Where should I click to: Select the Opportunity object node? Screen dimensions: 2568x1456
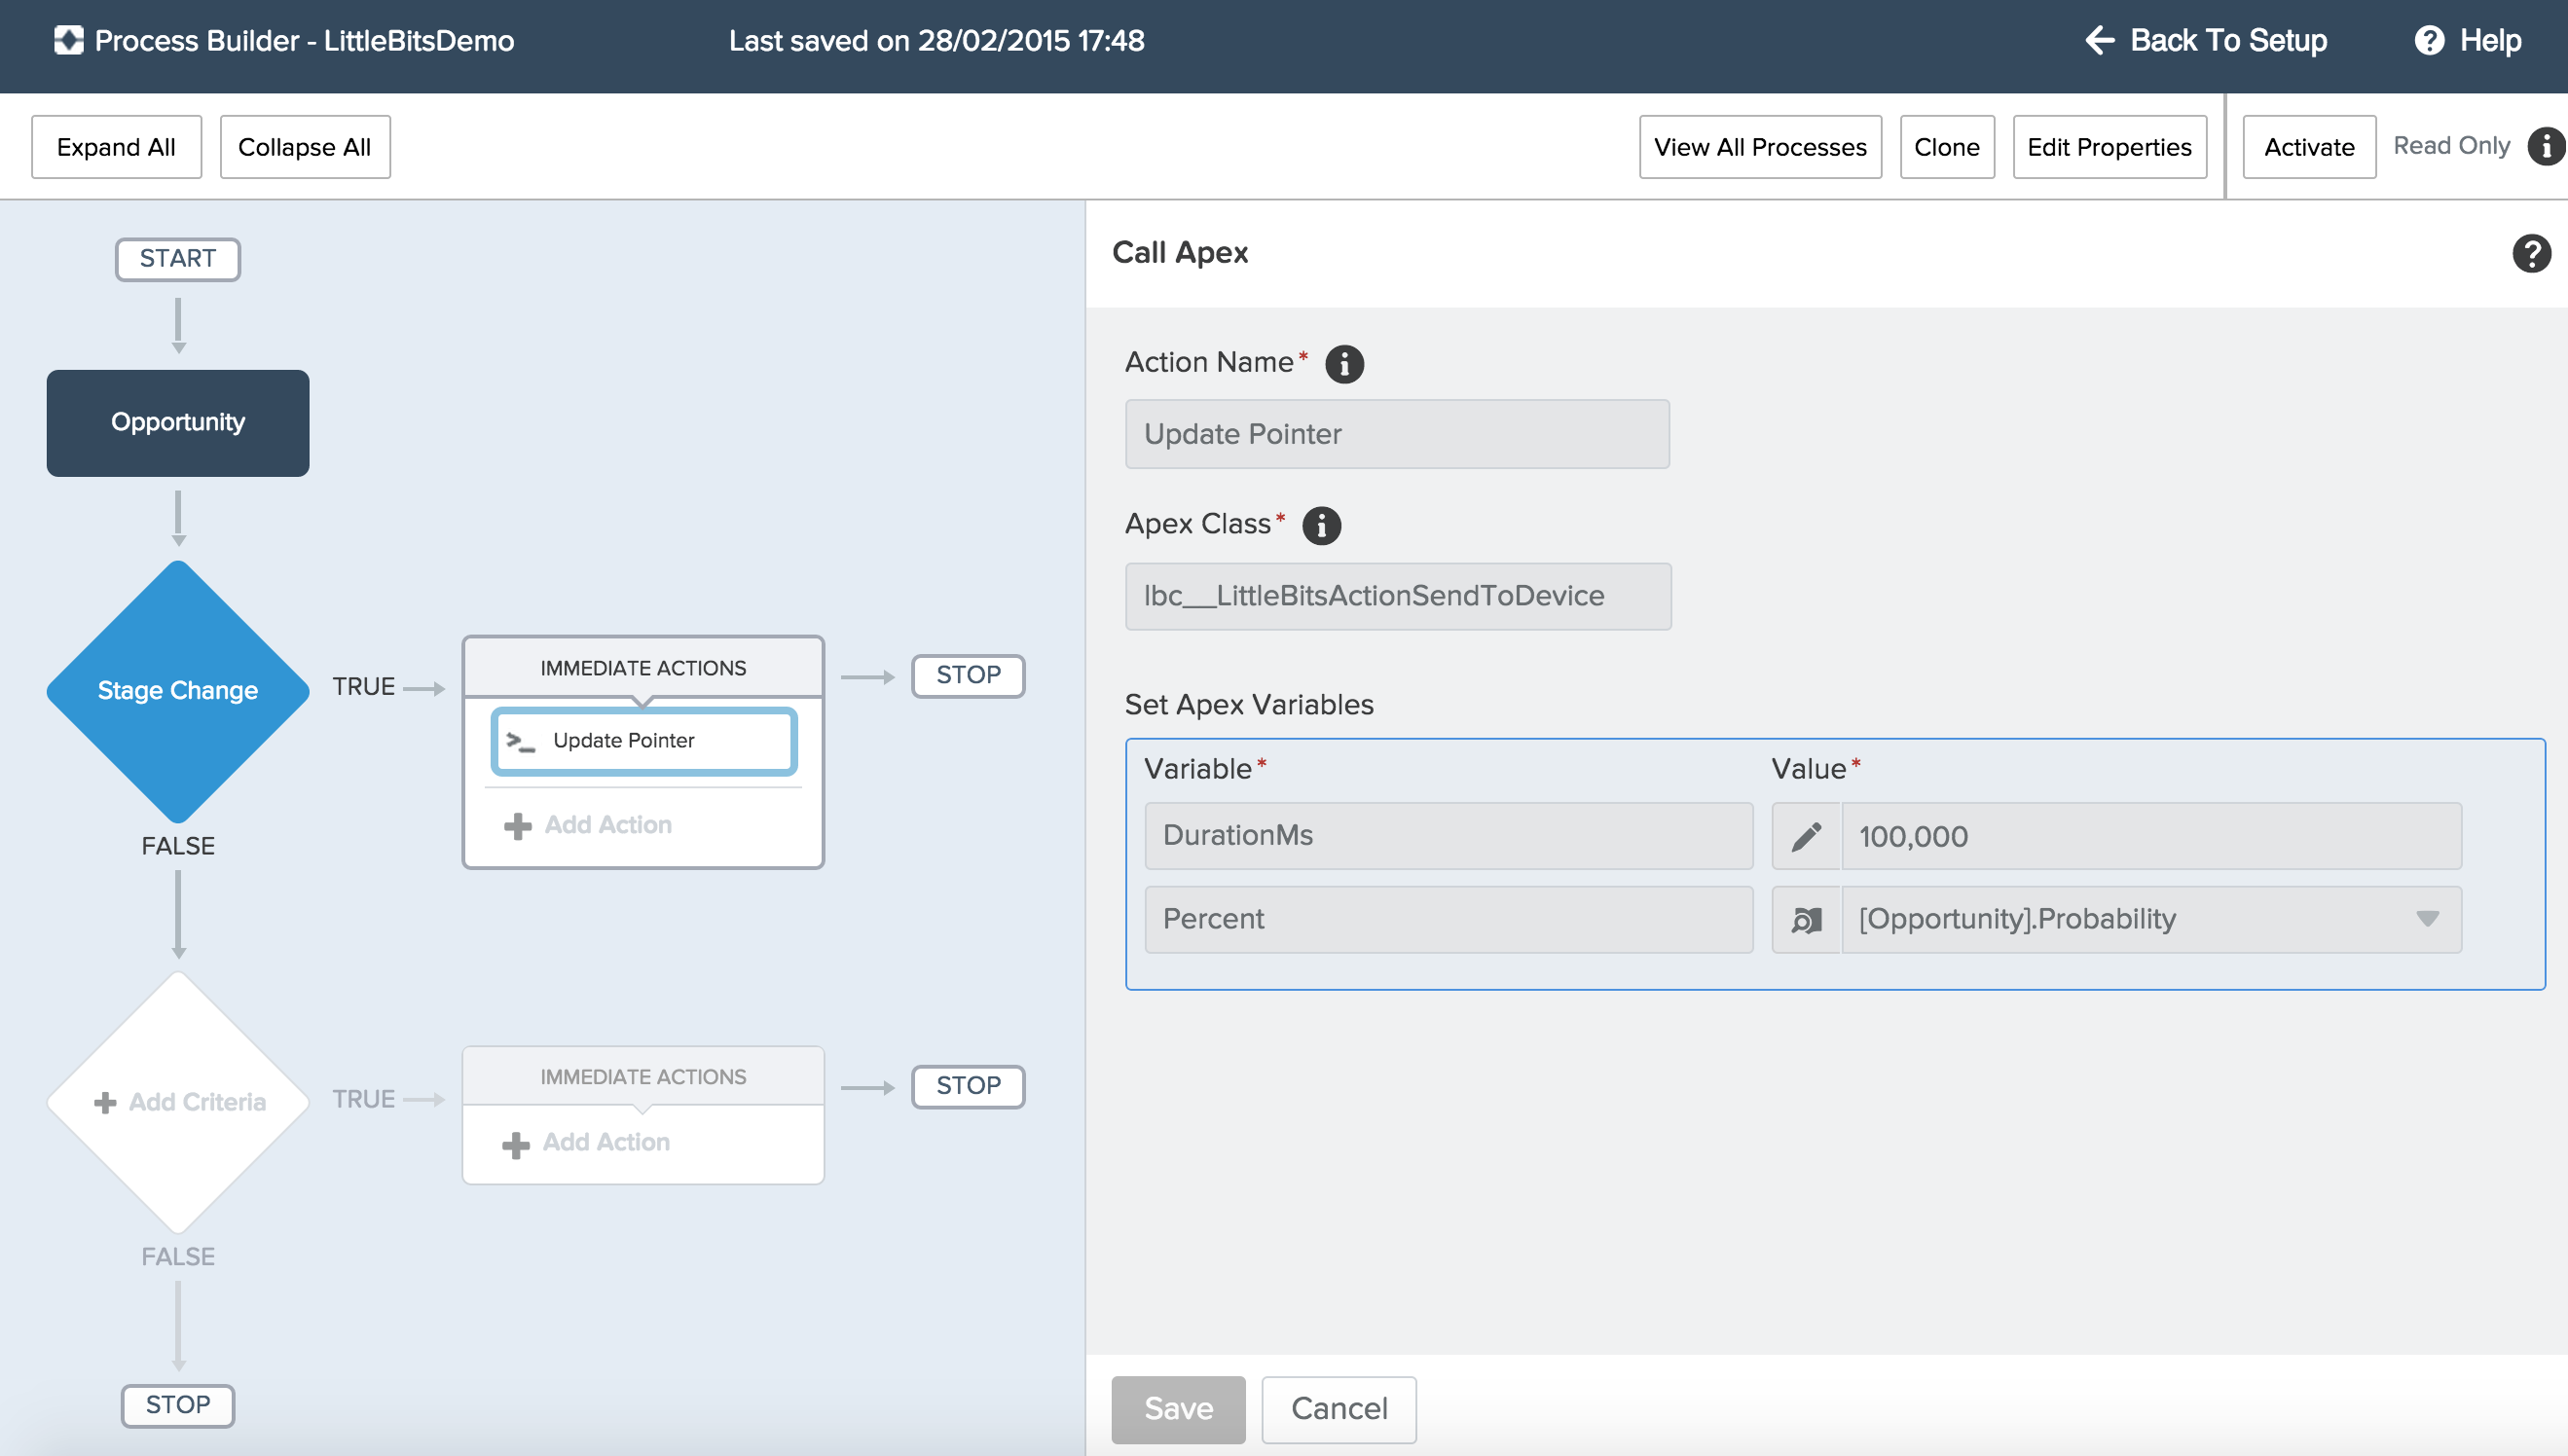(x=178, y=422)
